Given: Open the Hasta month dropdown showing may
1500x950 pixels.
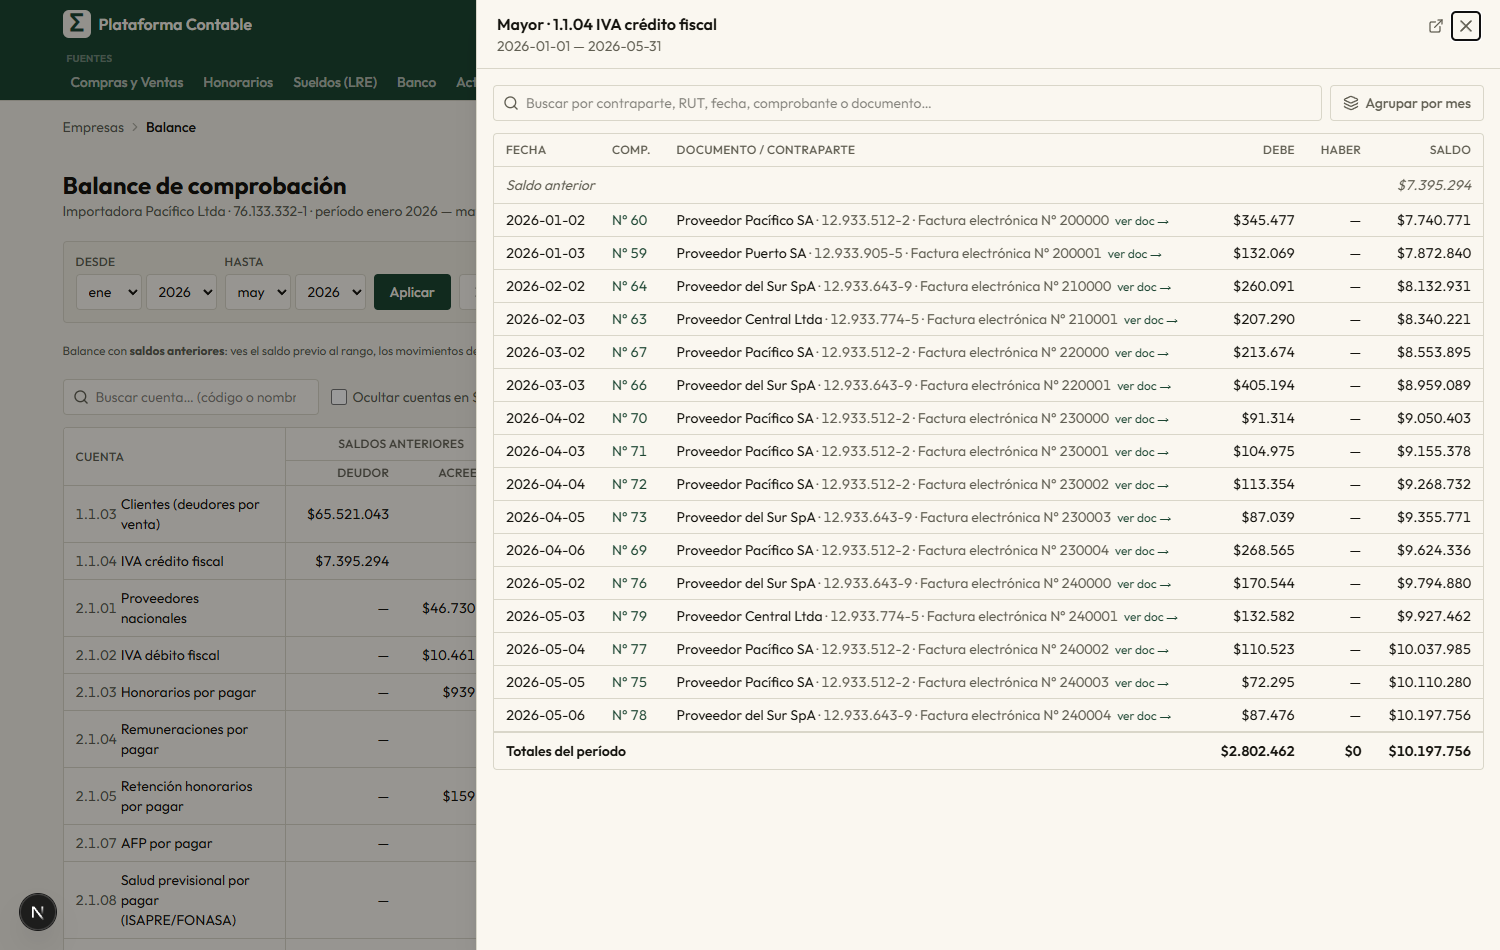Looking at the screenshot, I should pyautogui.click(x=258, y=292).
